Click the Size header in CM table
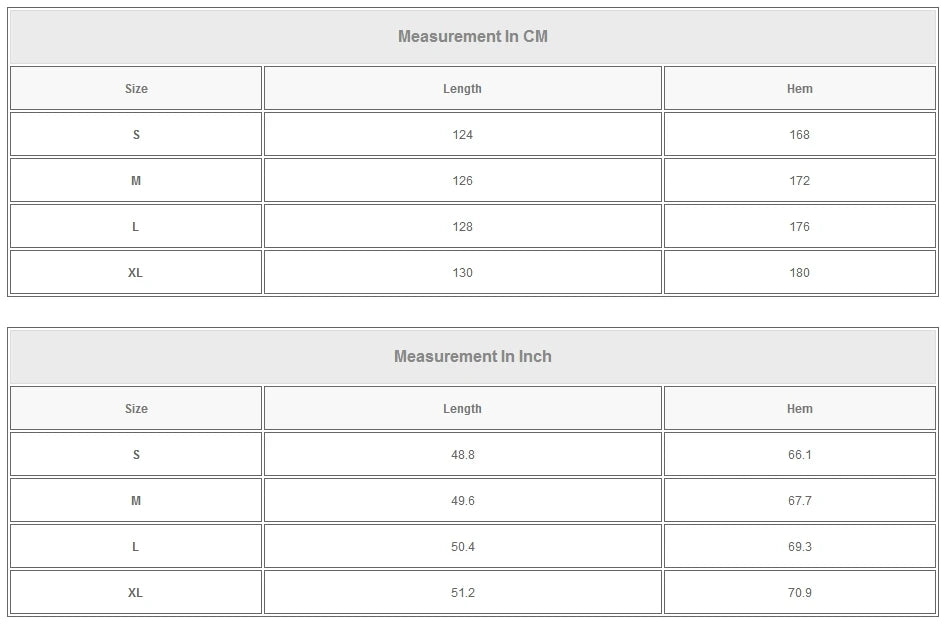944x624 pixels. click(136, 89)
